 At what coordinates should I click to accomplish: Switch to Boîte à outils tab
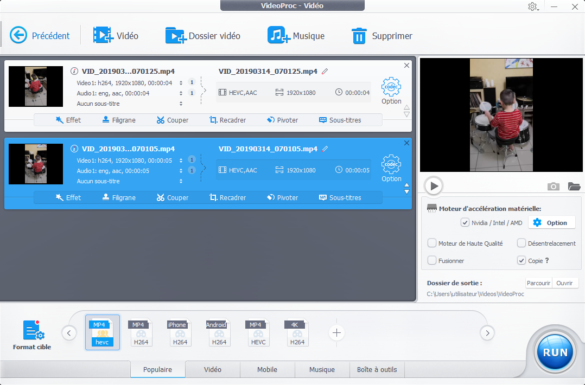[377, 369]
